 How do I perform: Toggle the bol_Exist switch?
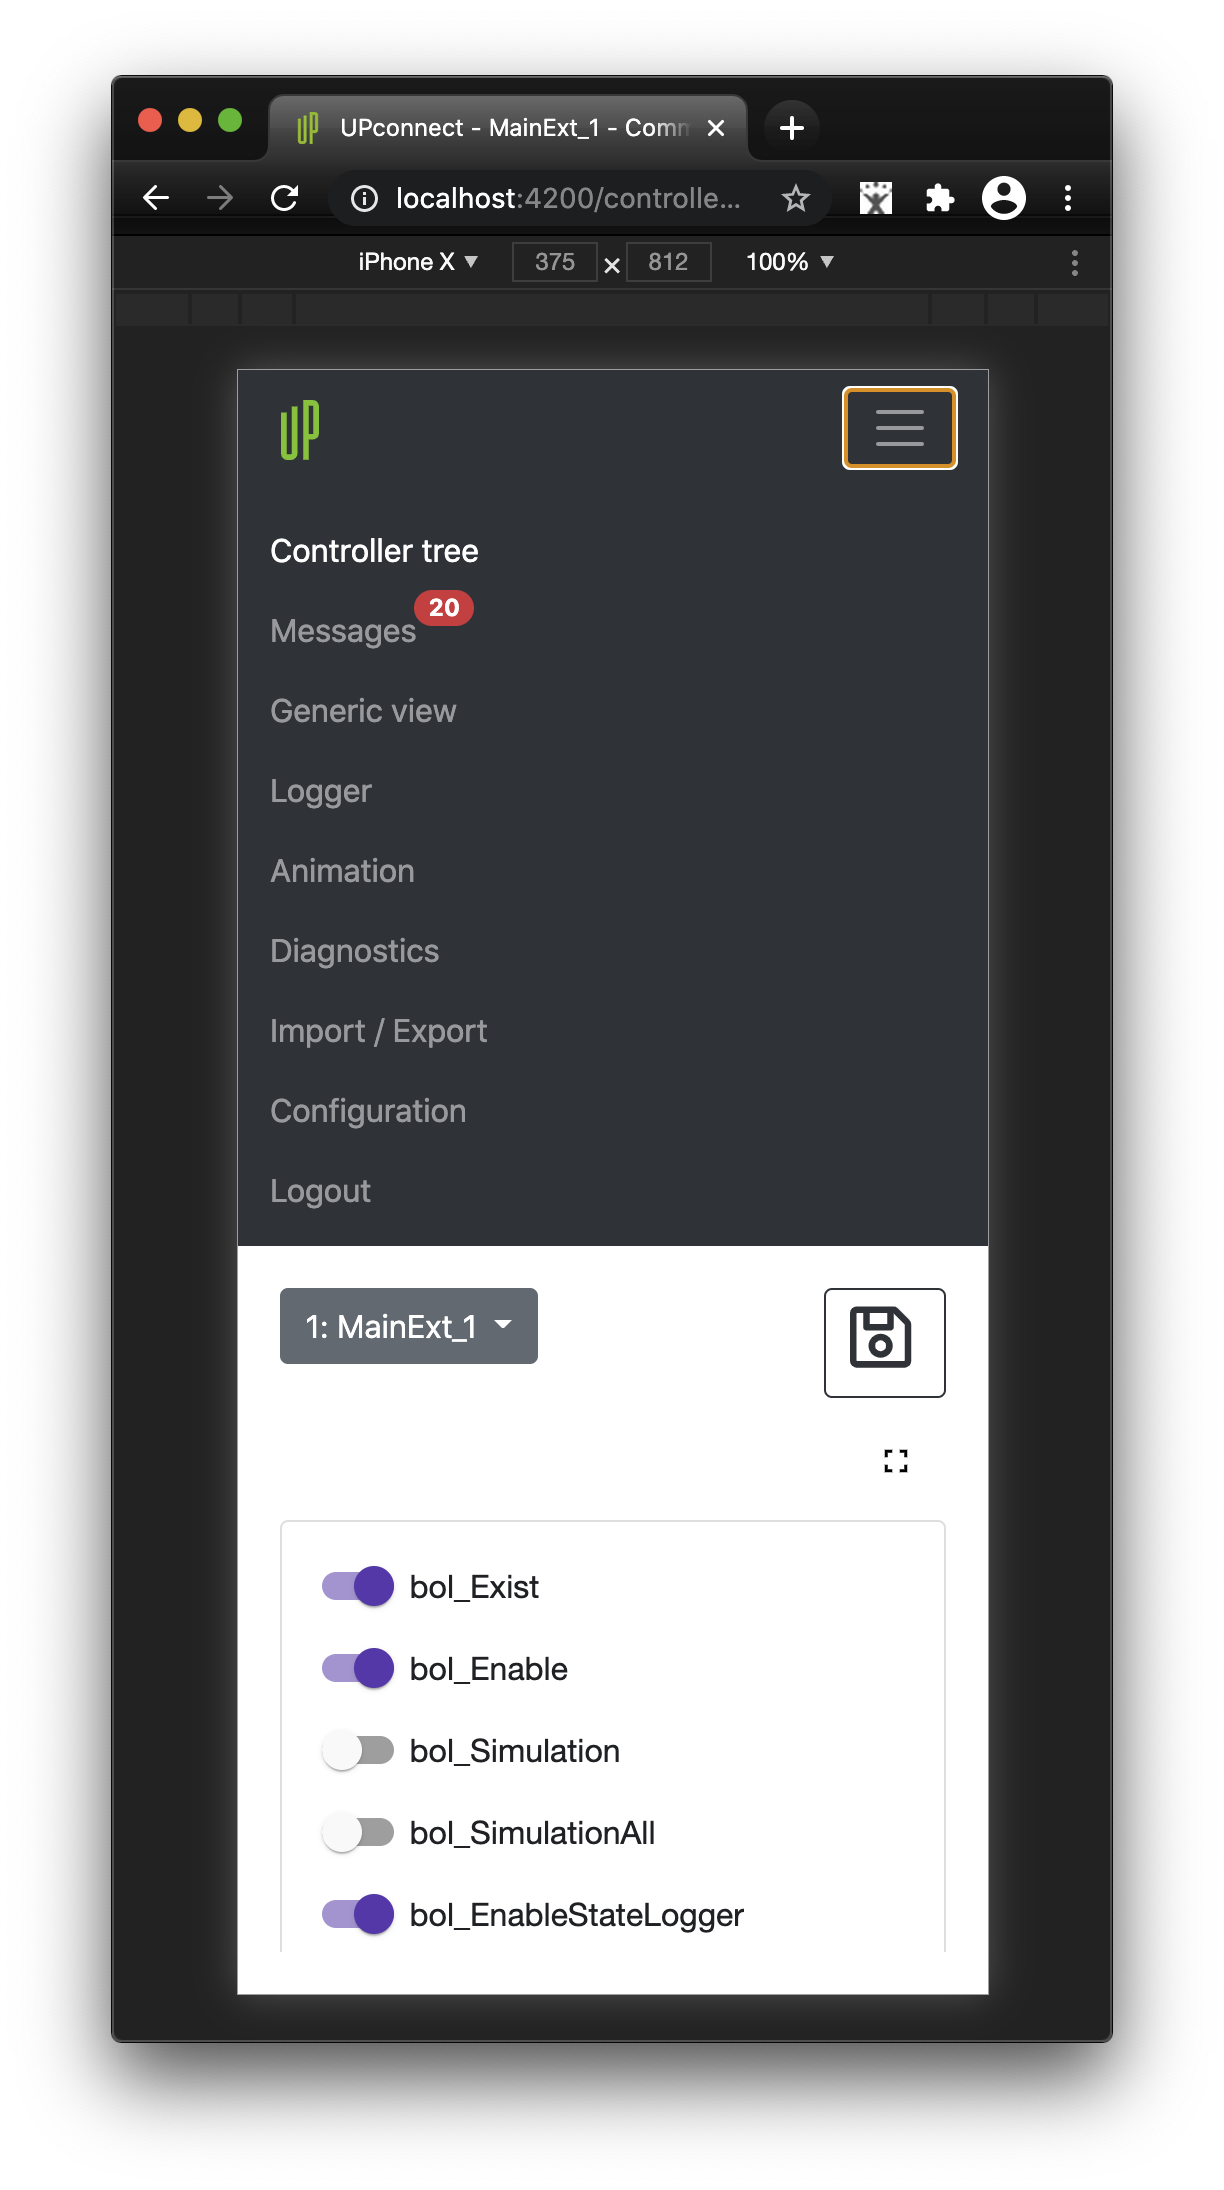(358, 1586)
